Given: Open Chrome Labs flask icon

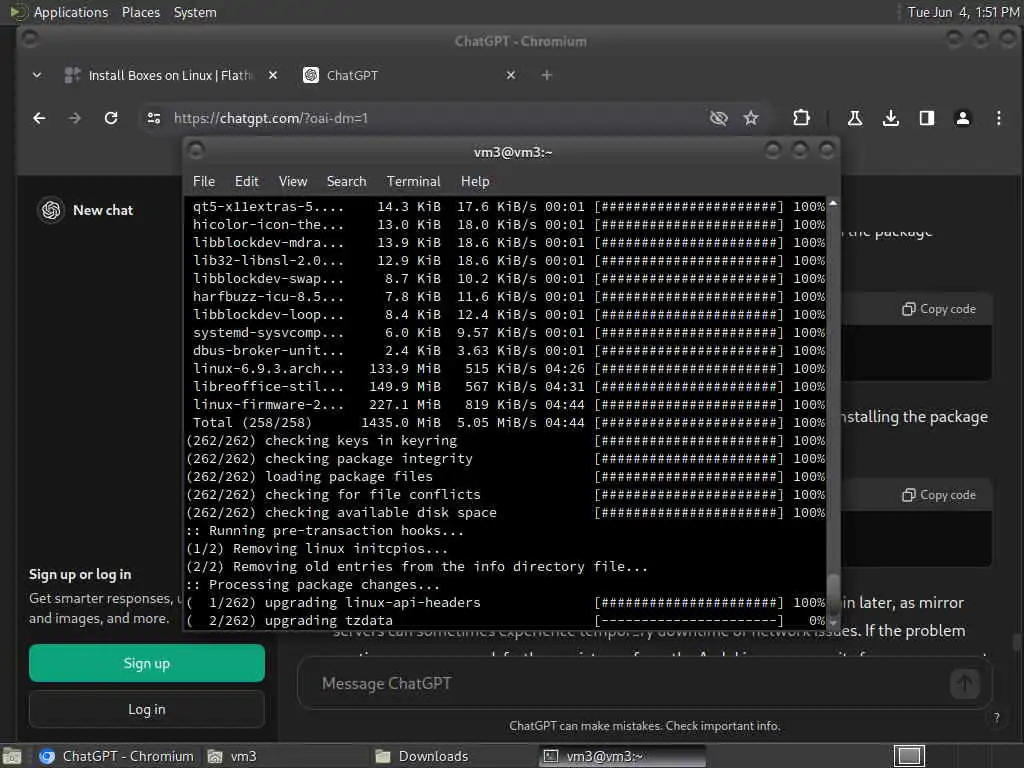Looking at the screenshot, I should click(x=854, y=118).
